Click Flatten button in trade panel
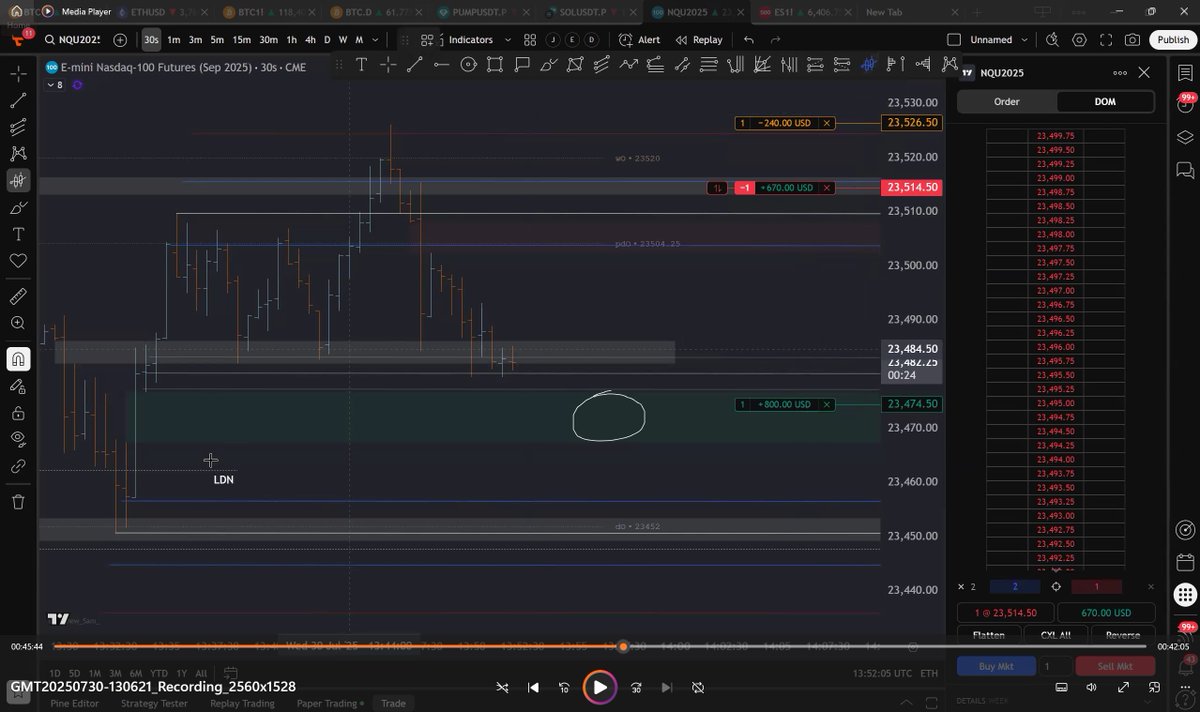Image resolution: width=1200 pixels, height=712 pixels. click(988, 635)
